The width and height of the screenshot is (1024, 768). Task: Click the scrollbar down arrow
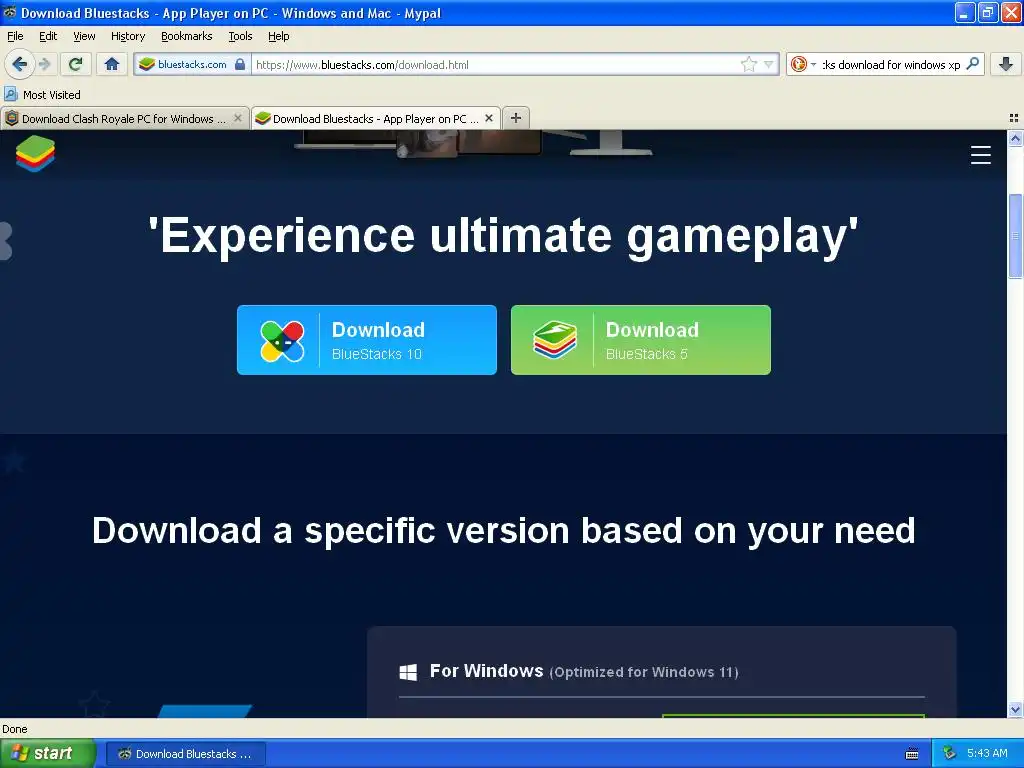[1015, 710]
